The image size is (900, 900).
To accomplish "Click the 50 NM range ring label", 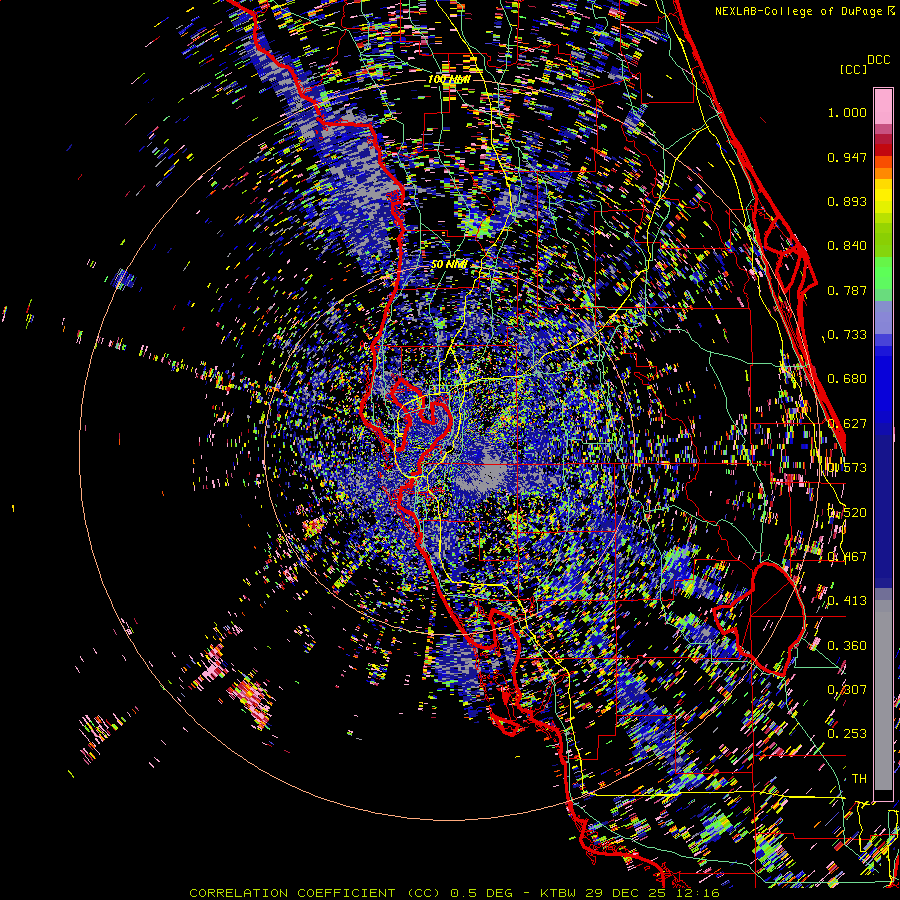I will coord(449,264).
